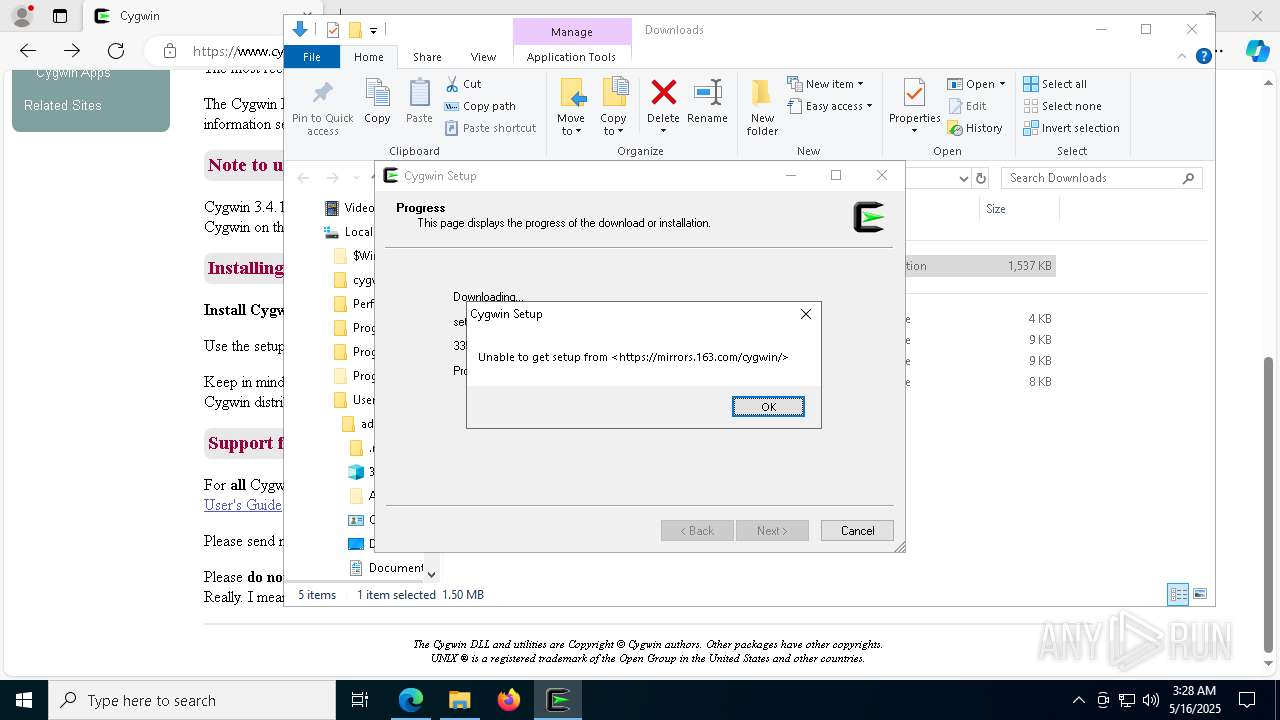Click the Search Downloads field
Screen dimensions: 1280x720
point(1102,178)
